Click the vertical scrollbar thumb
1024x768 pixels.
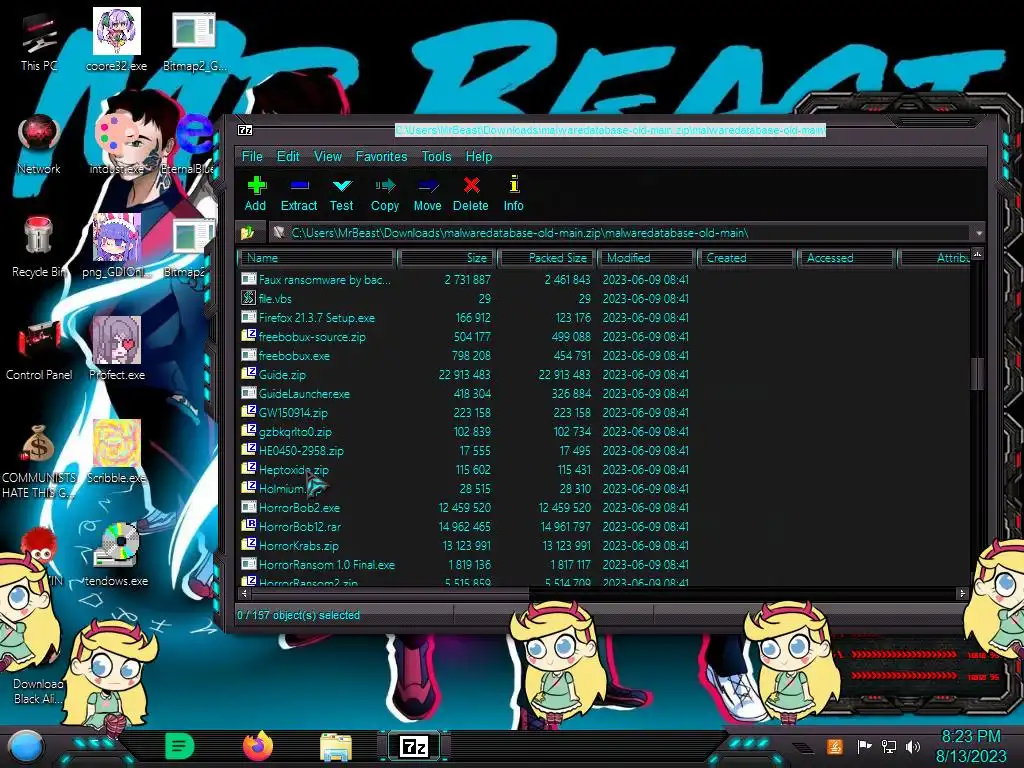point(978,374)
